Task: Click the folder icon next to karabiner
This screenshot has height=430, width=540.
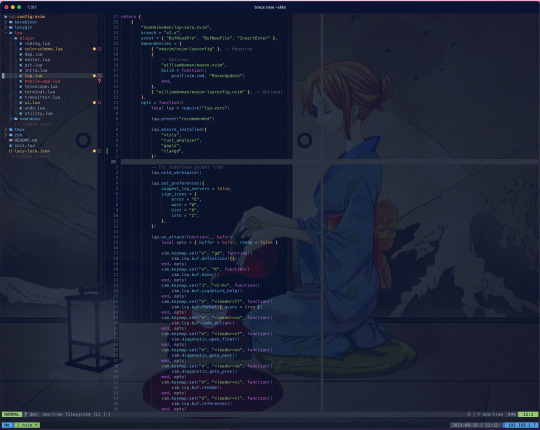Action: (11, 22)
